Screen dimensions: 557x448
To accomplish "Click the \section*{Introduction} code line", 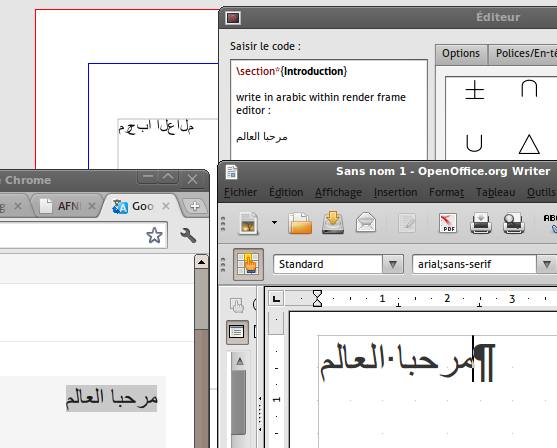I will coord(291,71).
